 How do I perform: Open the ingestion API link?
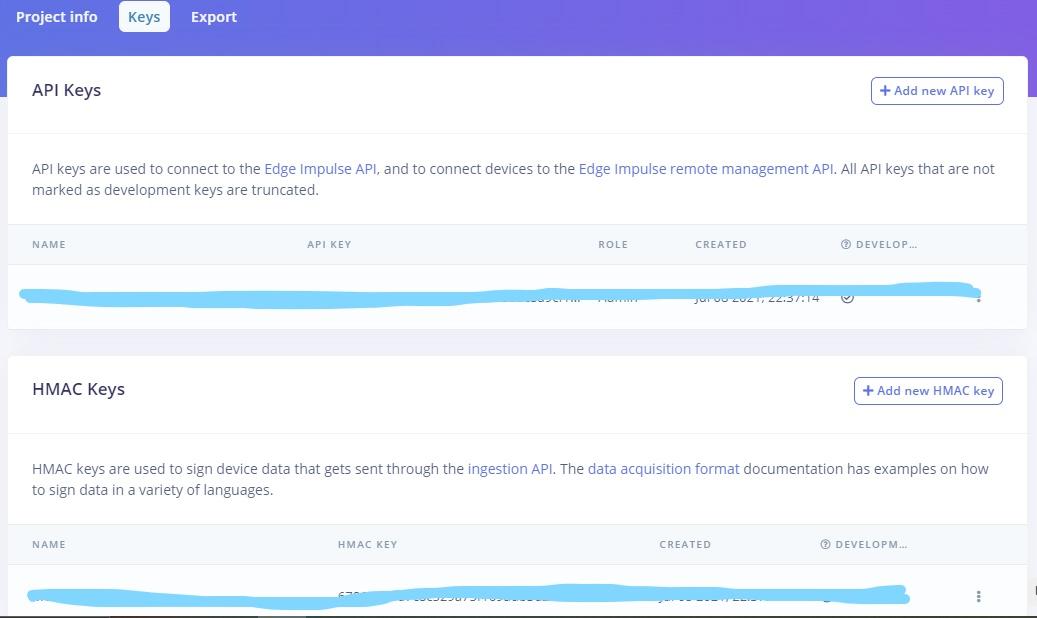tap(510, 469)
